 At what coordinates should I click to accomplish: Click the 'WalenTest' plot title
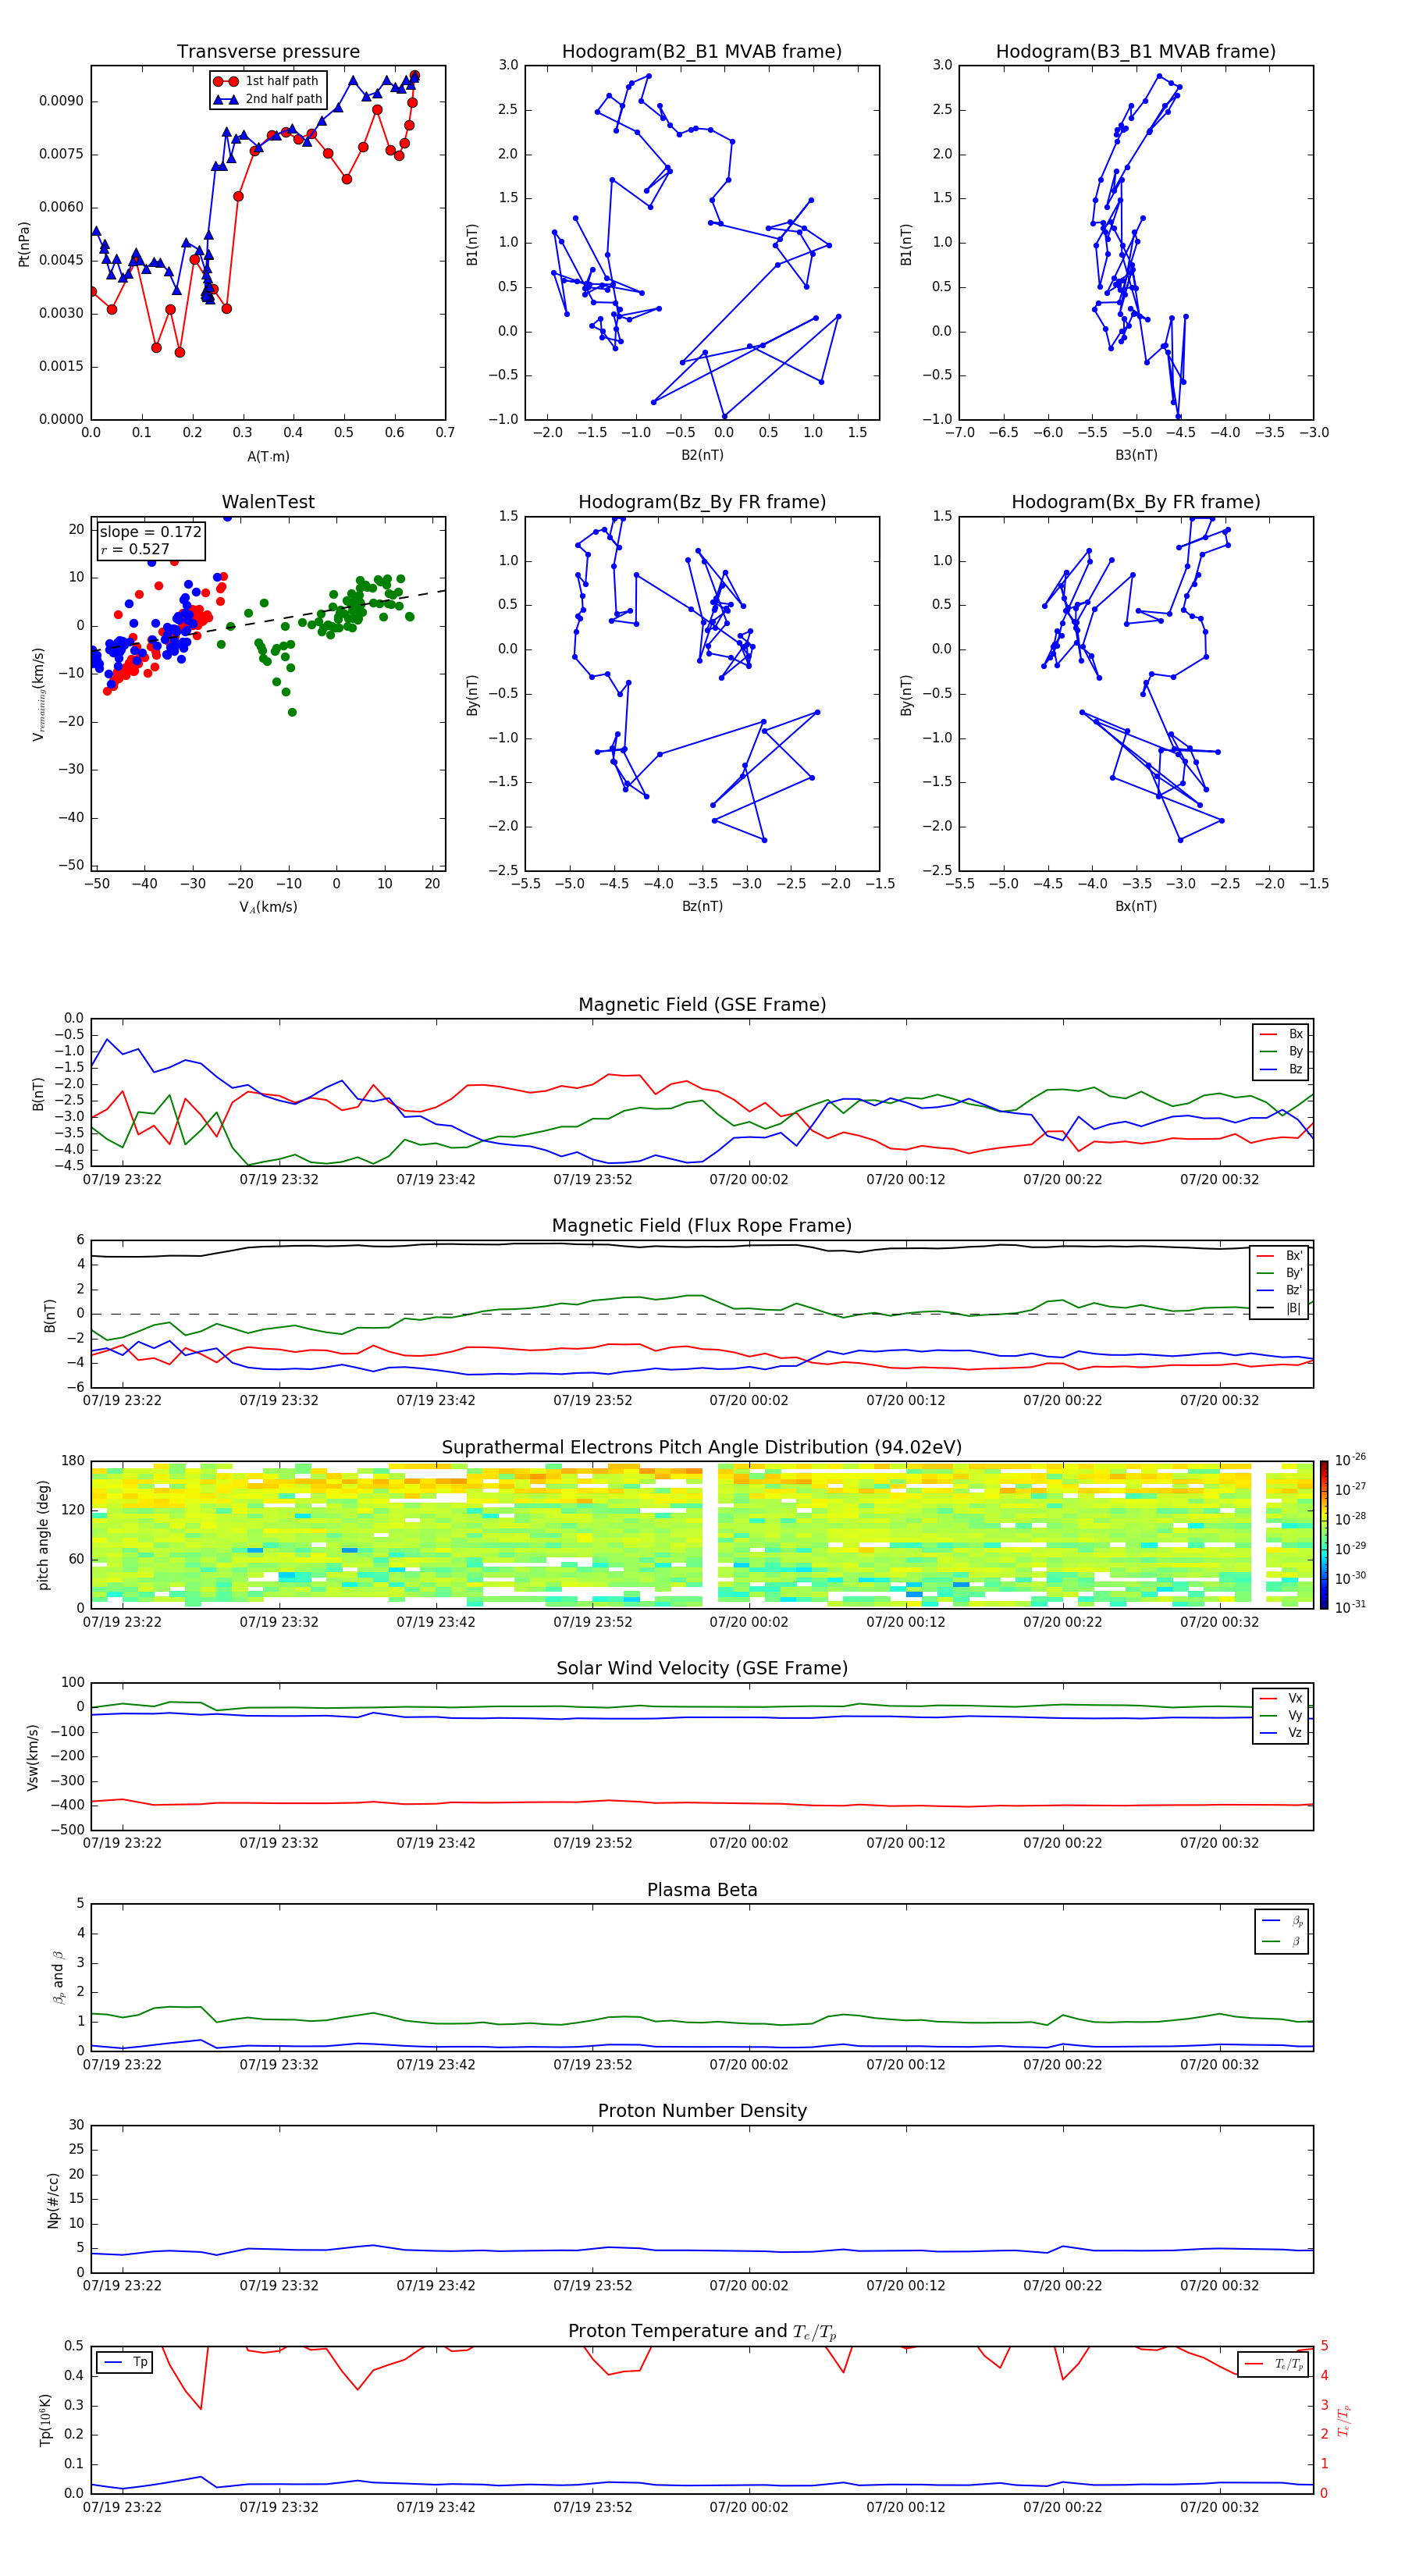coord(268,502)
